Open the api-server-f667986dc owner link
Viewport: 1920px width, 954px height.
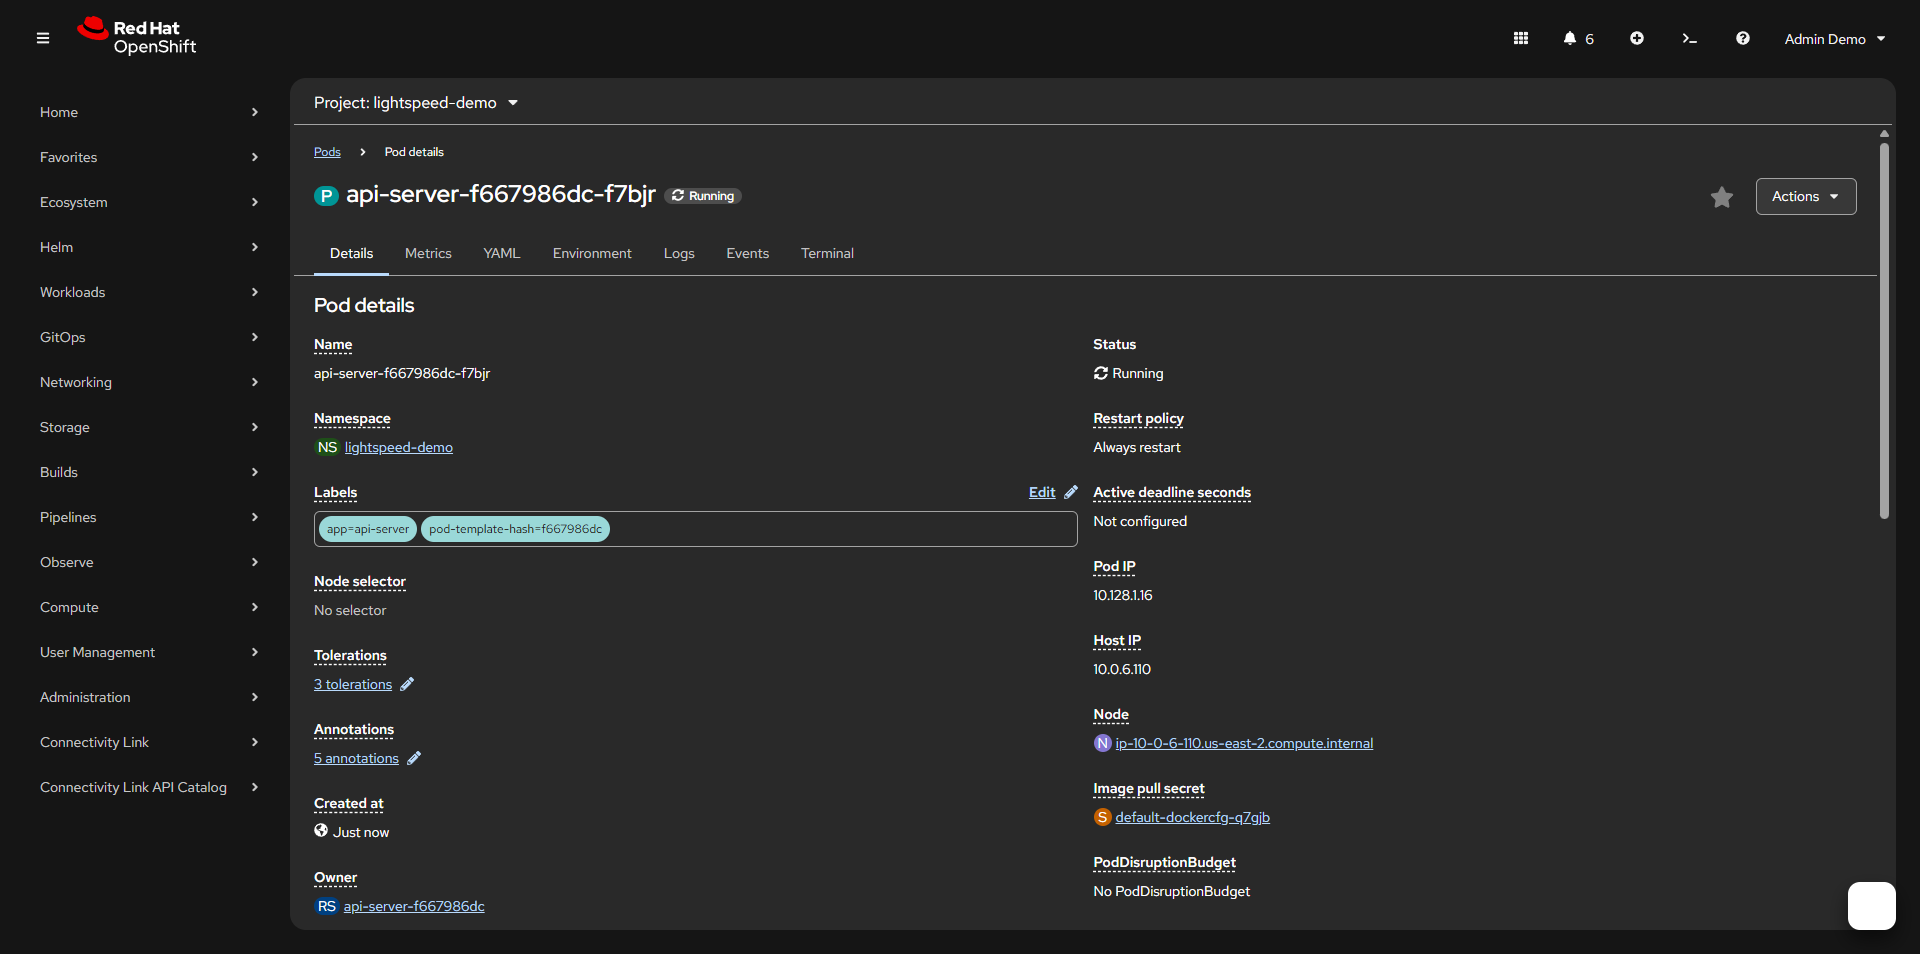click(x=414, y=906)
